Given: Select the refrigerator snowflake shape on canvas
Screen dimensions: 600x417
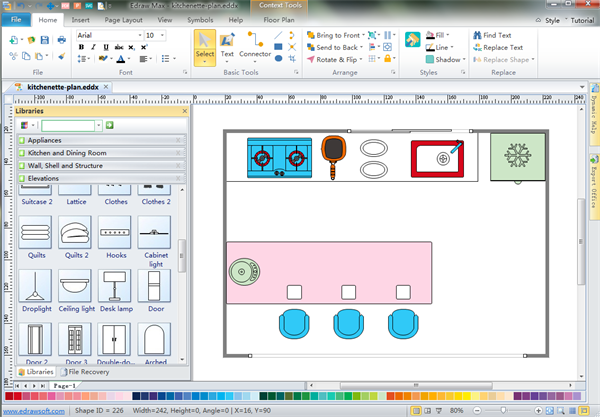Looking at the screenshot, I should coord(518,156).
